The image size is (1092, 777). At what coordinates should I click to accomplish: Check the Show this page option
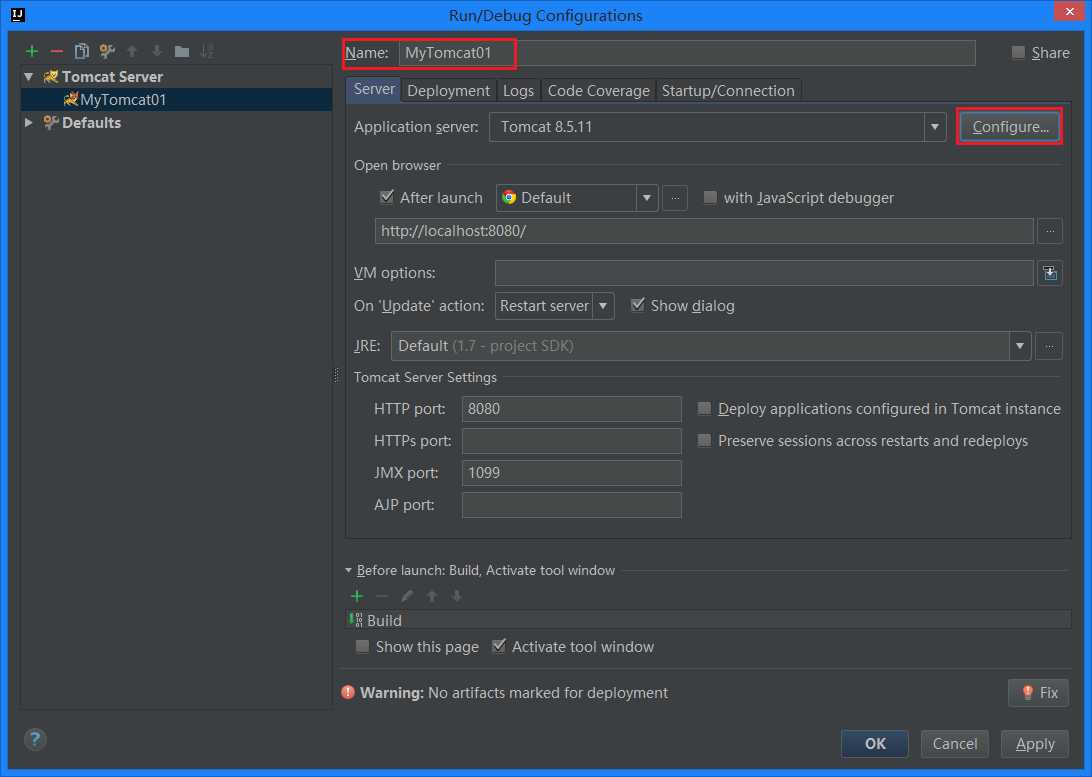(362, 646)
